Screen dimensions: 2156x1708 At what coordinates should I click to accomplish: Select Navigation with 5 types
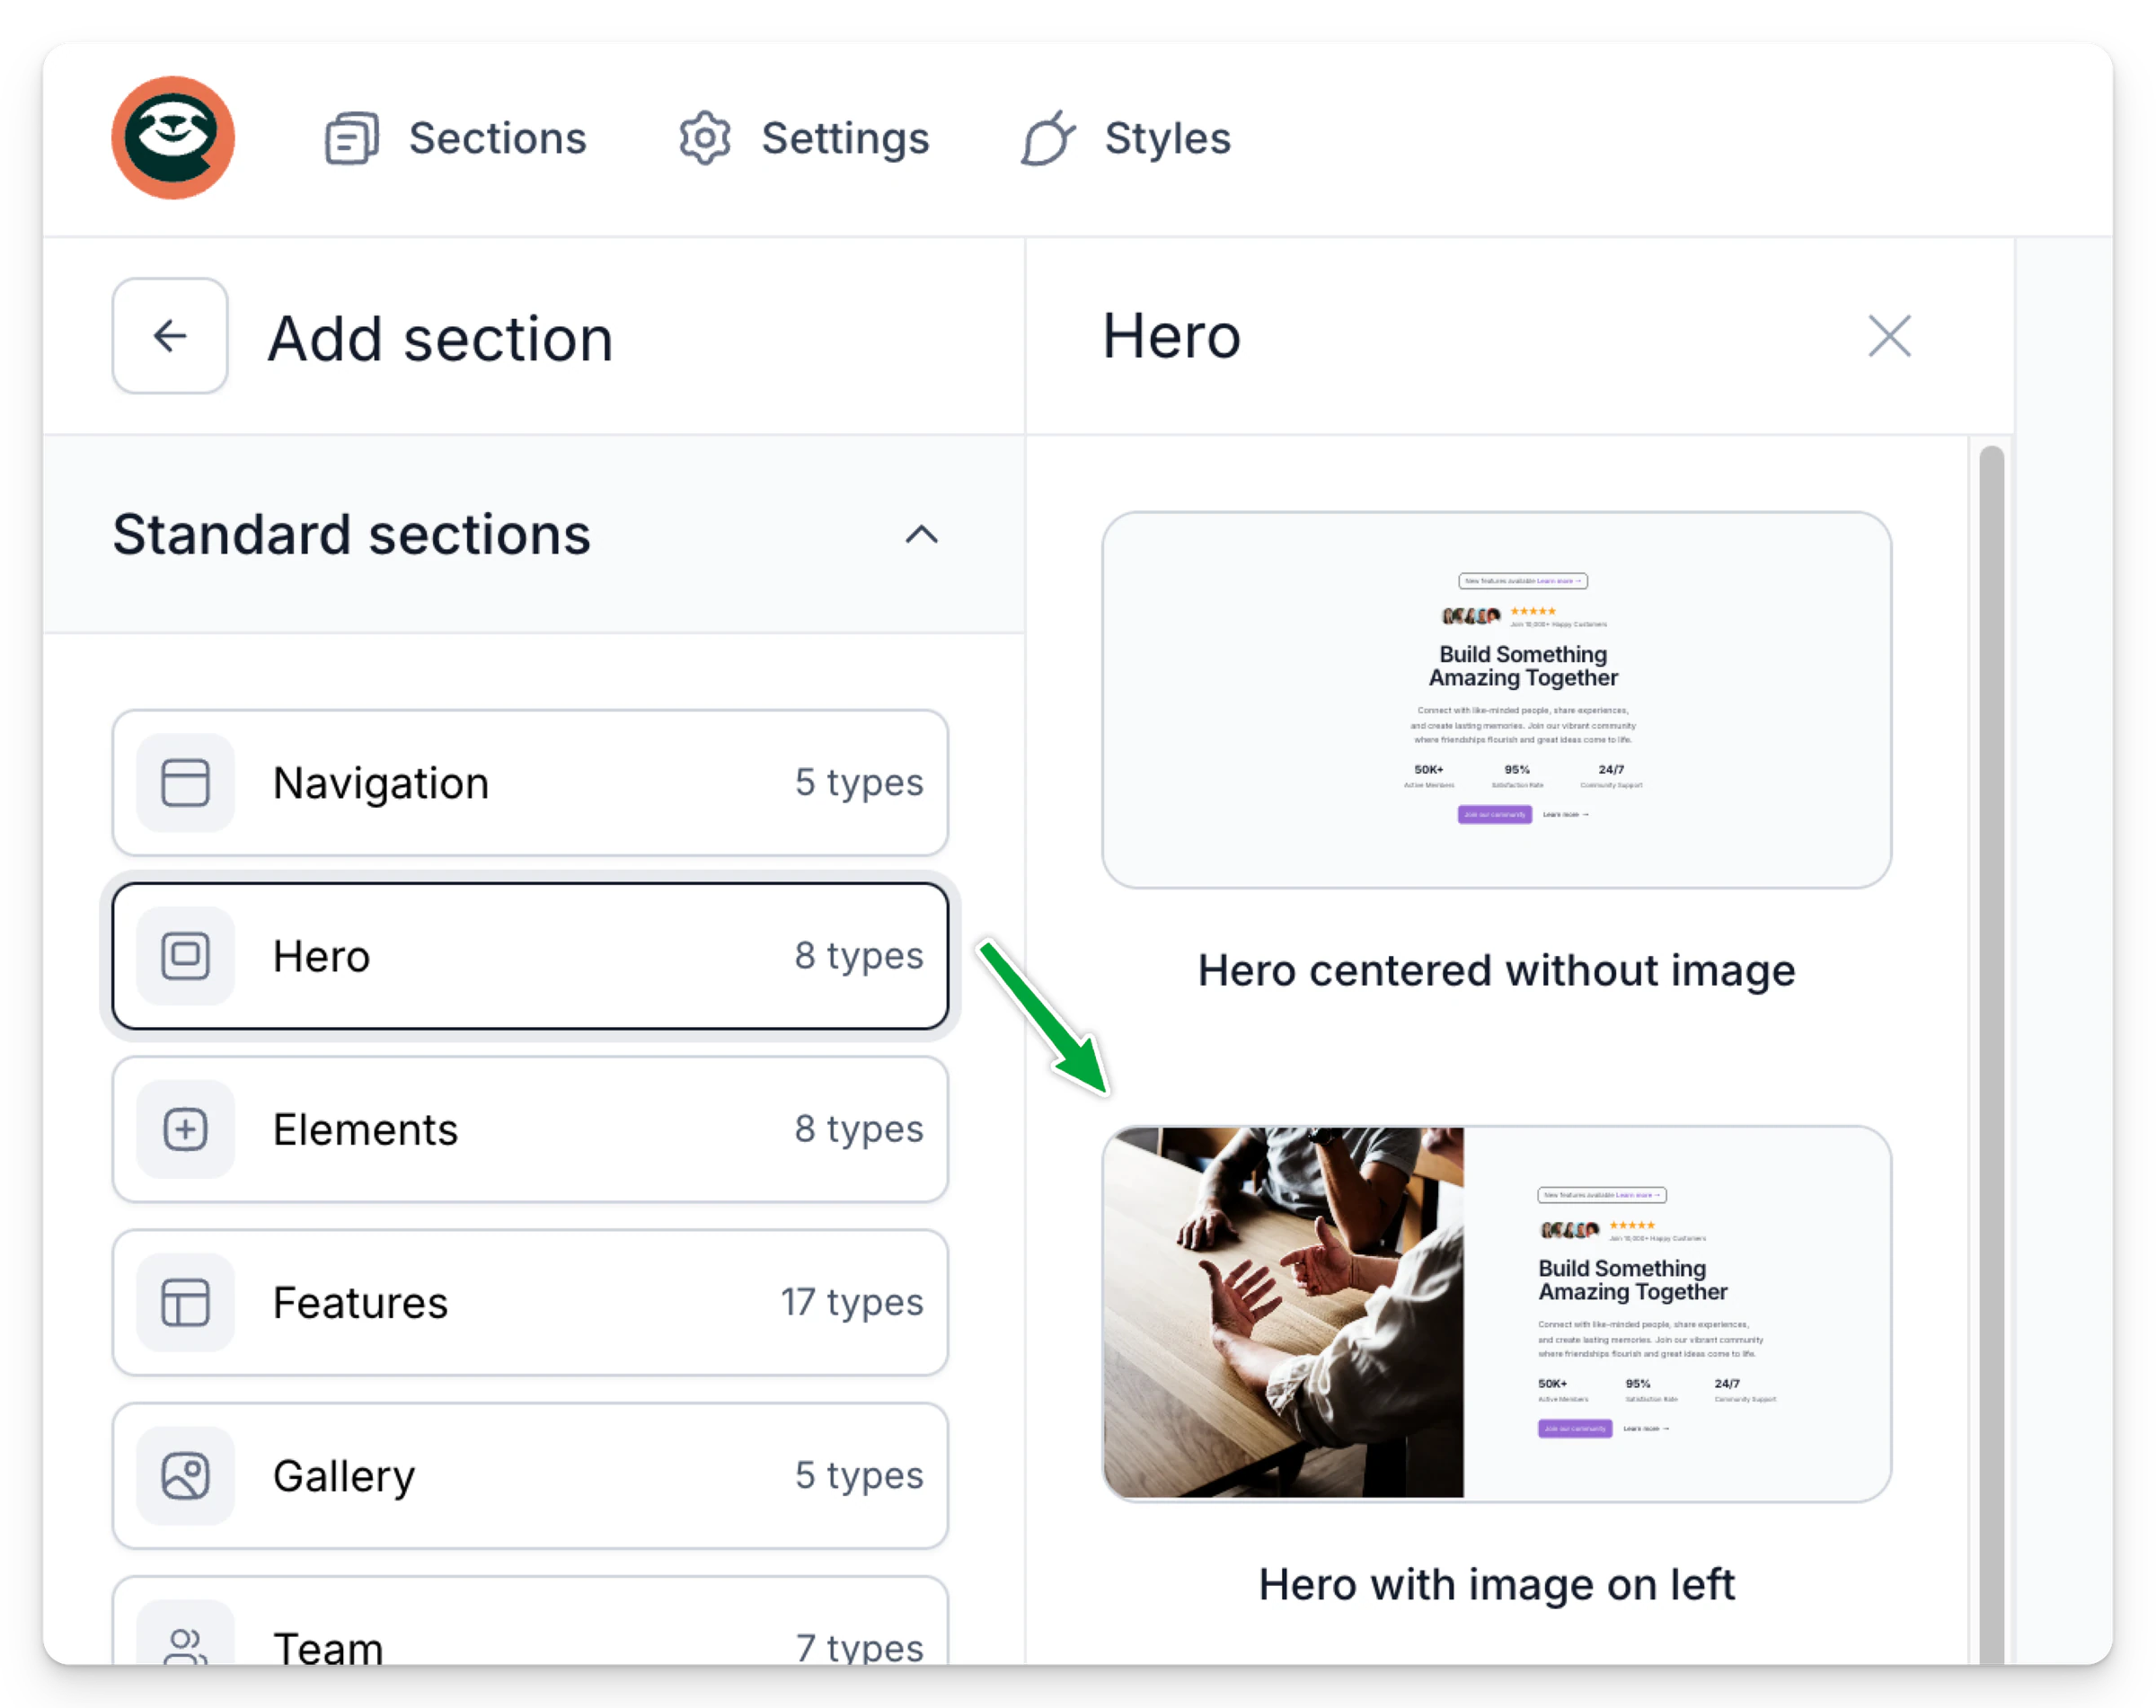530,782
